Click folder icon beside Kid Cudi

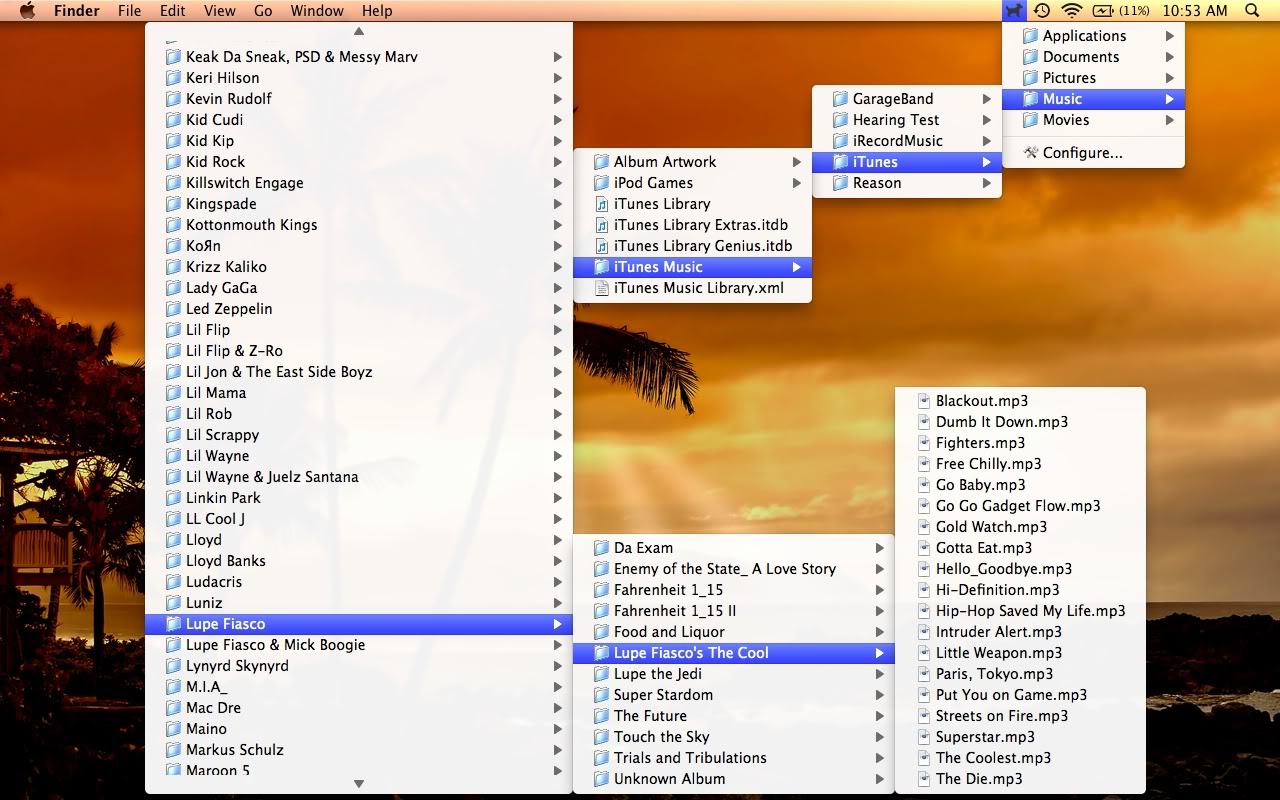(x=173, y=120)
